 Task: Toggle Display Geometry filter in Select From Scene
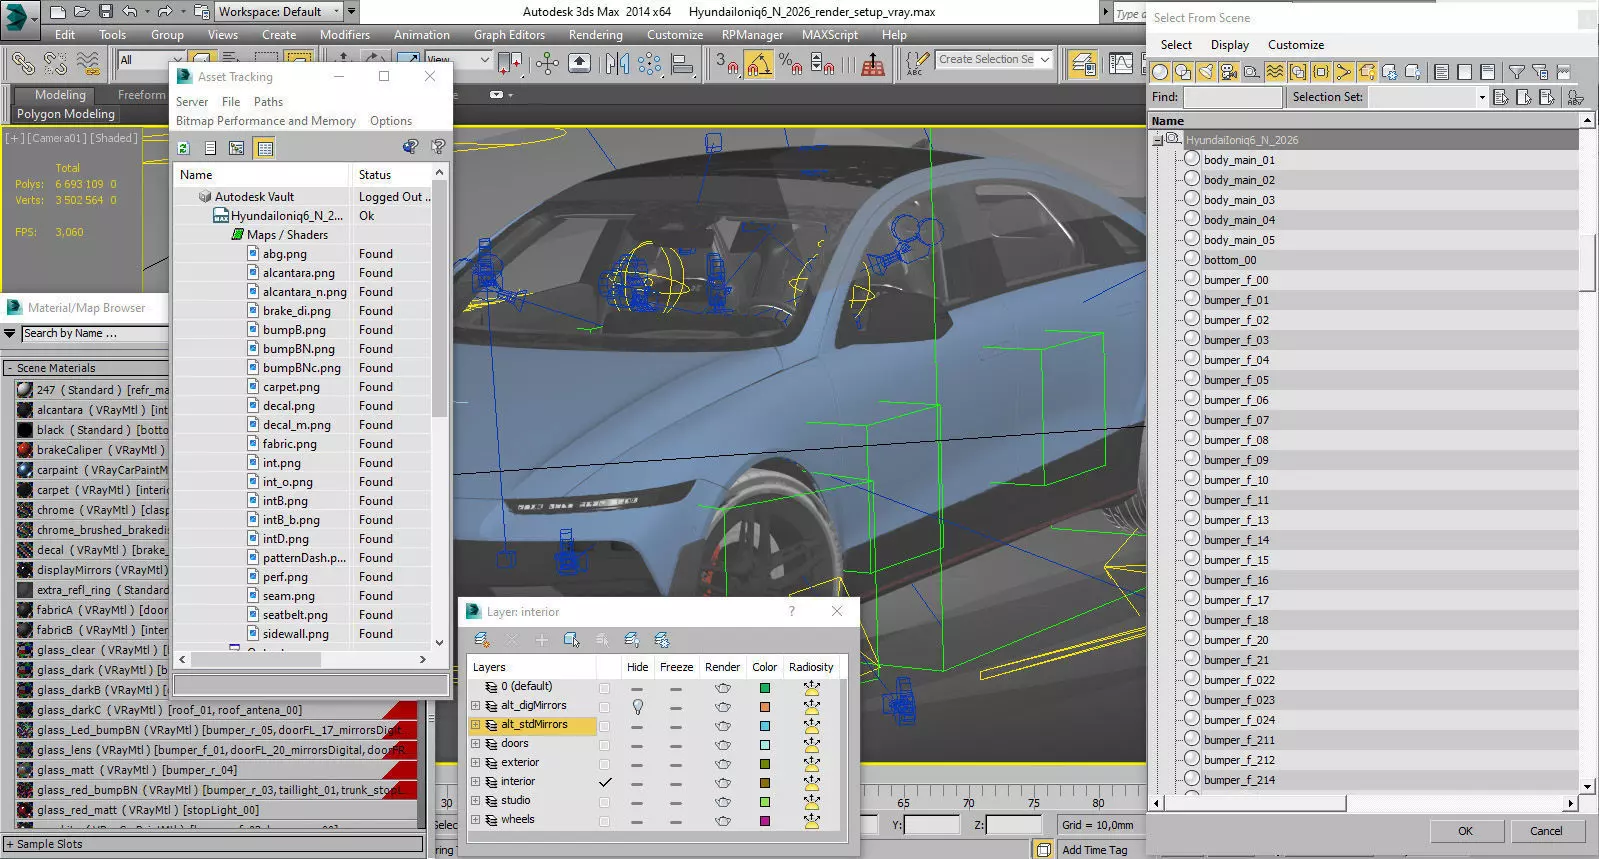coord(1160,72)
